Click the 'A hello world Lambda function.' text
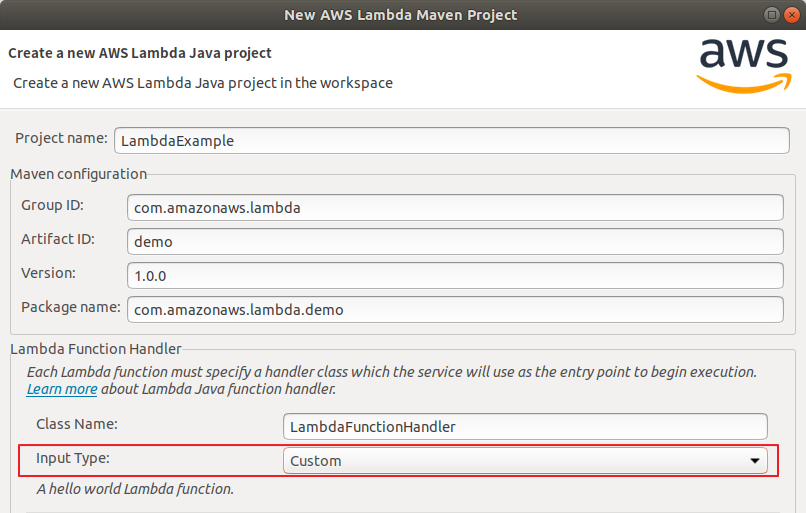Viewport: 806px width, 513px height. (x=135, y=489)
